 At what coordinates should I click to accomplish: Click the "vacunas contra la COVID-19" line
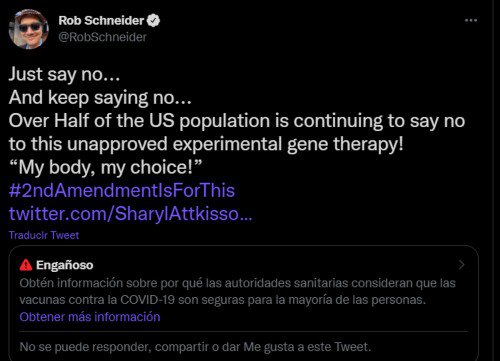point(223,300)
